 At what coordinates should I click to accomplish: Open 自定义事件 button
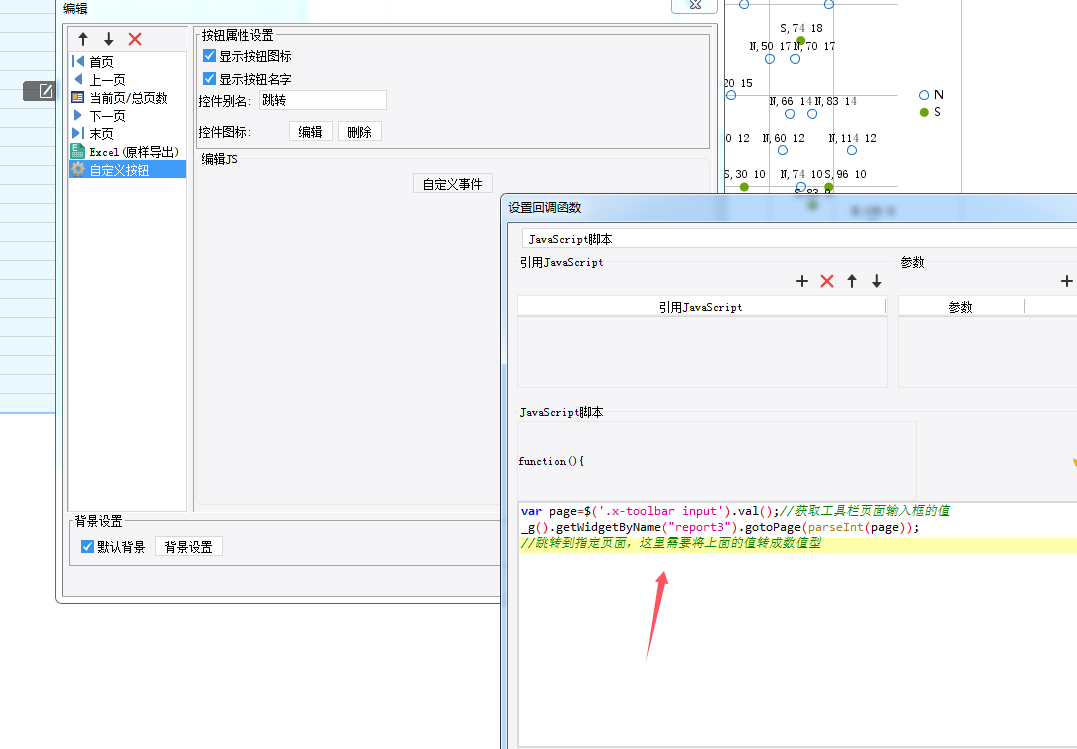(x=453, y=183)
